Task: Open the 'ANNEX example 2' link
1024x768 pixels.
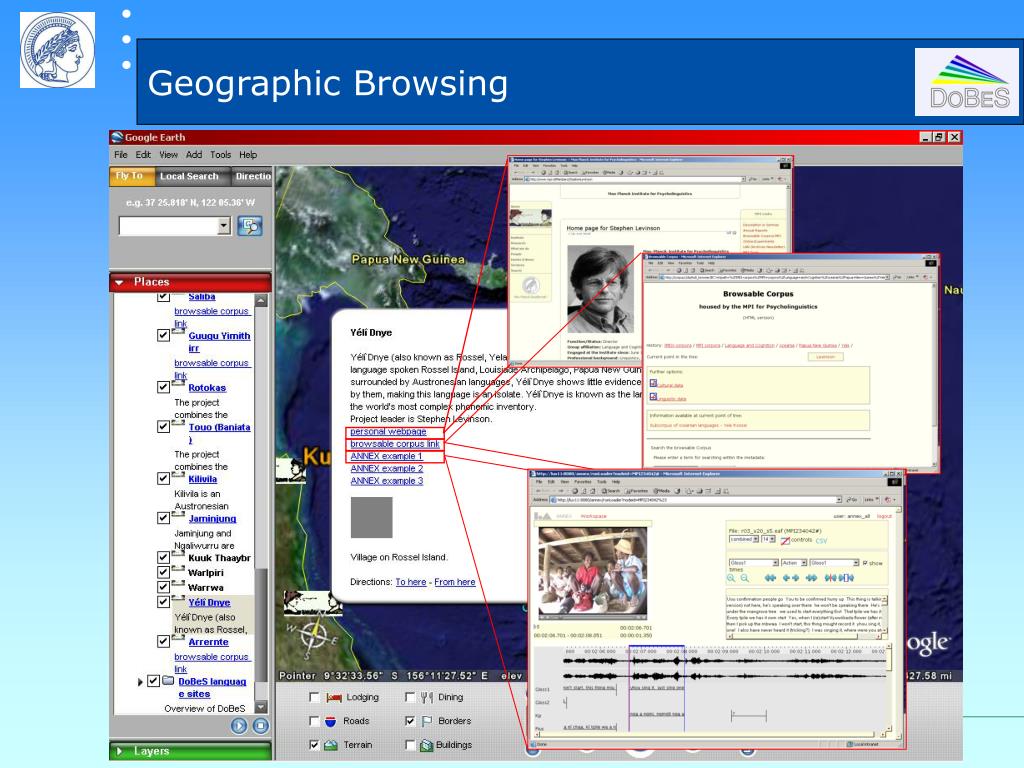Action: pos(387,469)
